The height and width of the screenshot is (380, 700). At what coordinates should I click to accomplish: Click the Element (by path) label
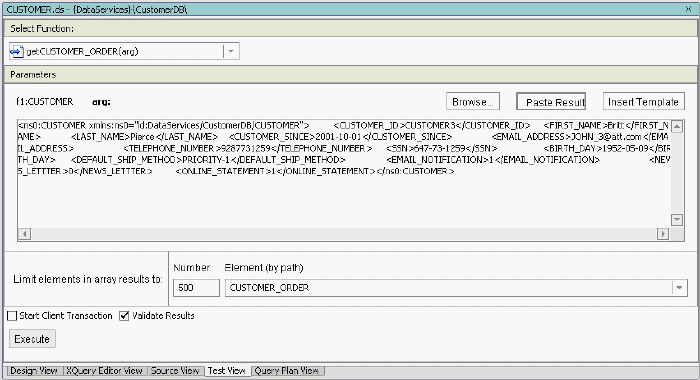pos(264,267)
